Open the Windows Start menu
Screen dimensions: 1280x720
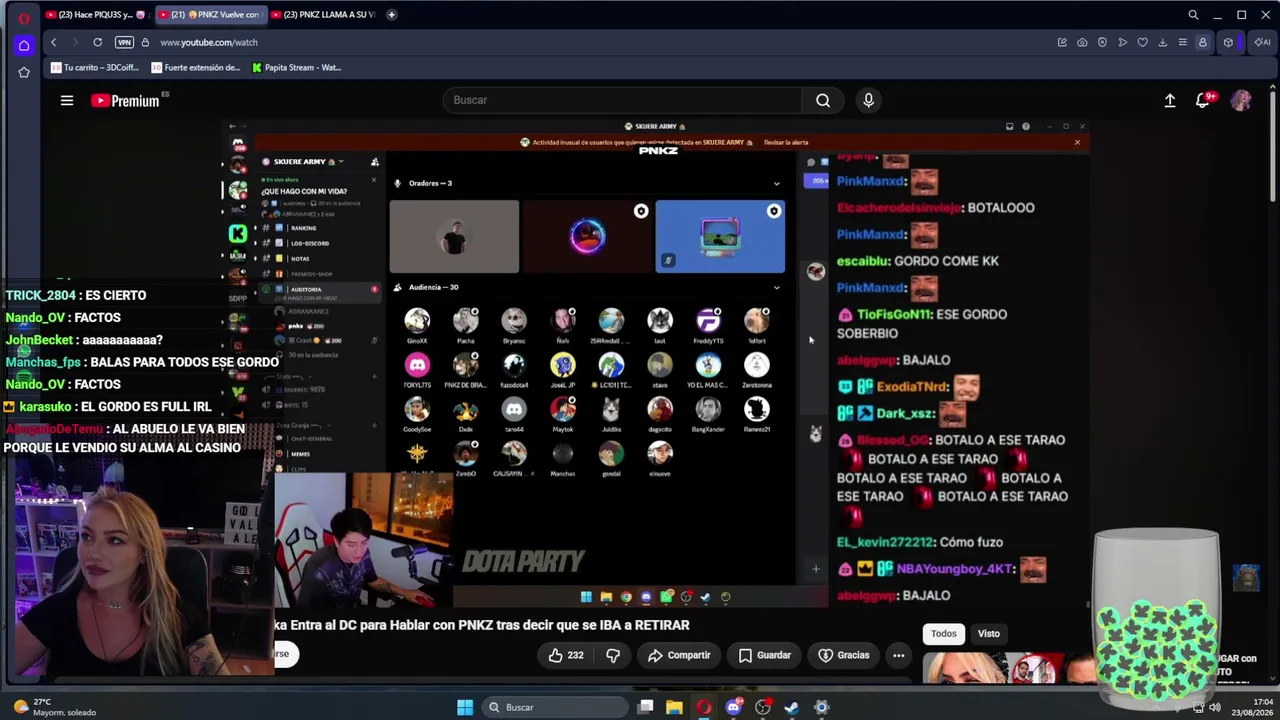[465, 707]
